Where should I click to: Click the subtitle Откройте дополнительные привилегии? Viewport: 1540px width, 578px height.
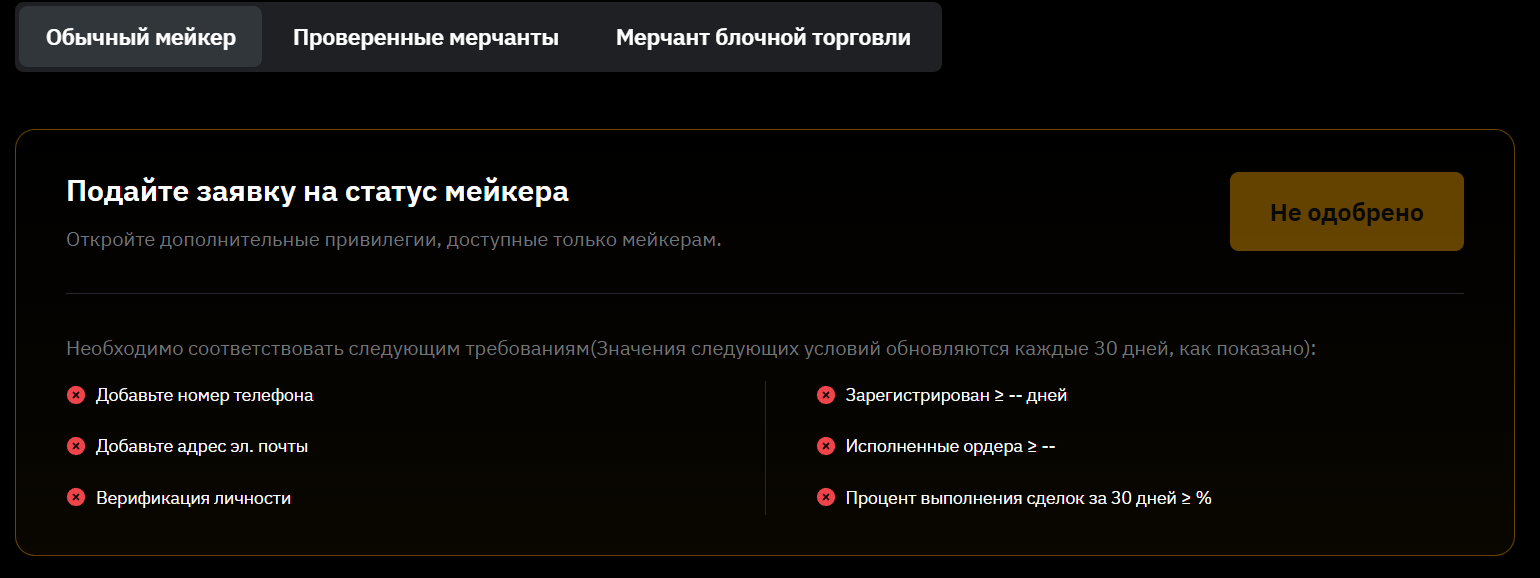pyautogui.click(x=394, y=241)
